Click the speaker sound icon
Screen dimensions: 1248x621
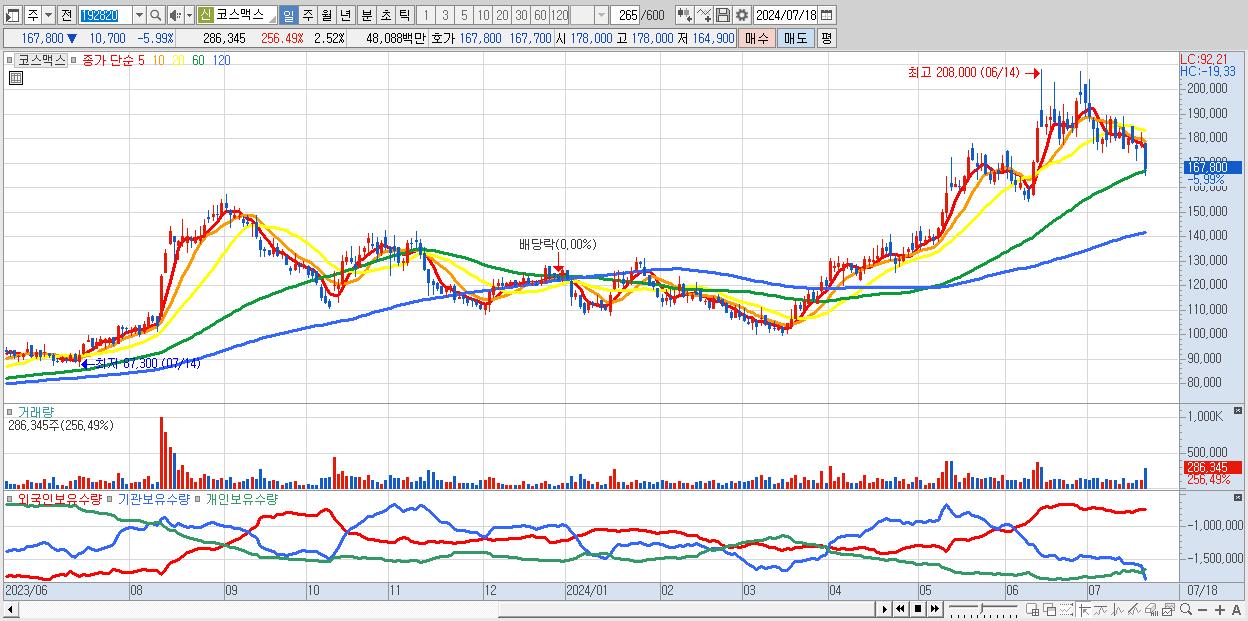[174, 15]
